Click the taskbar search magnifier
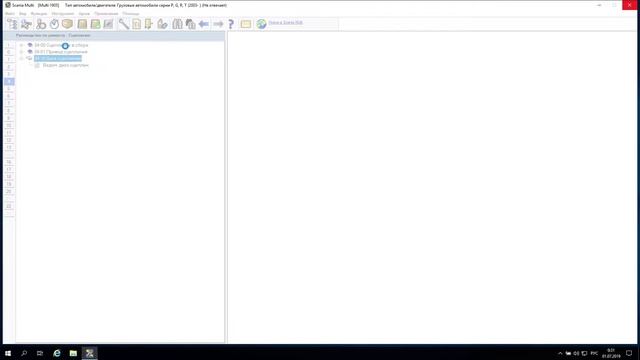Screen dimensions: 640x360 point(24,353)
